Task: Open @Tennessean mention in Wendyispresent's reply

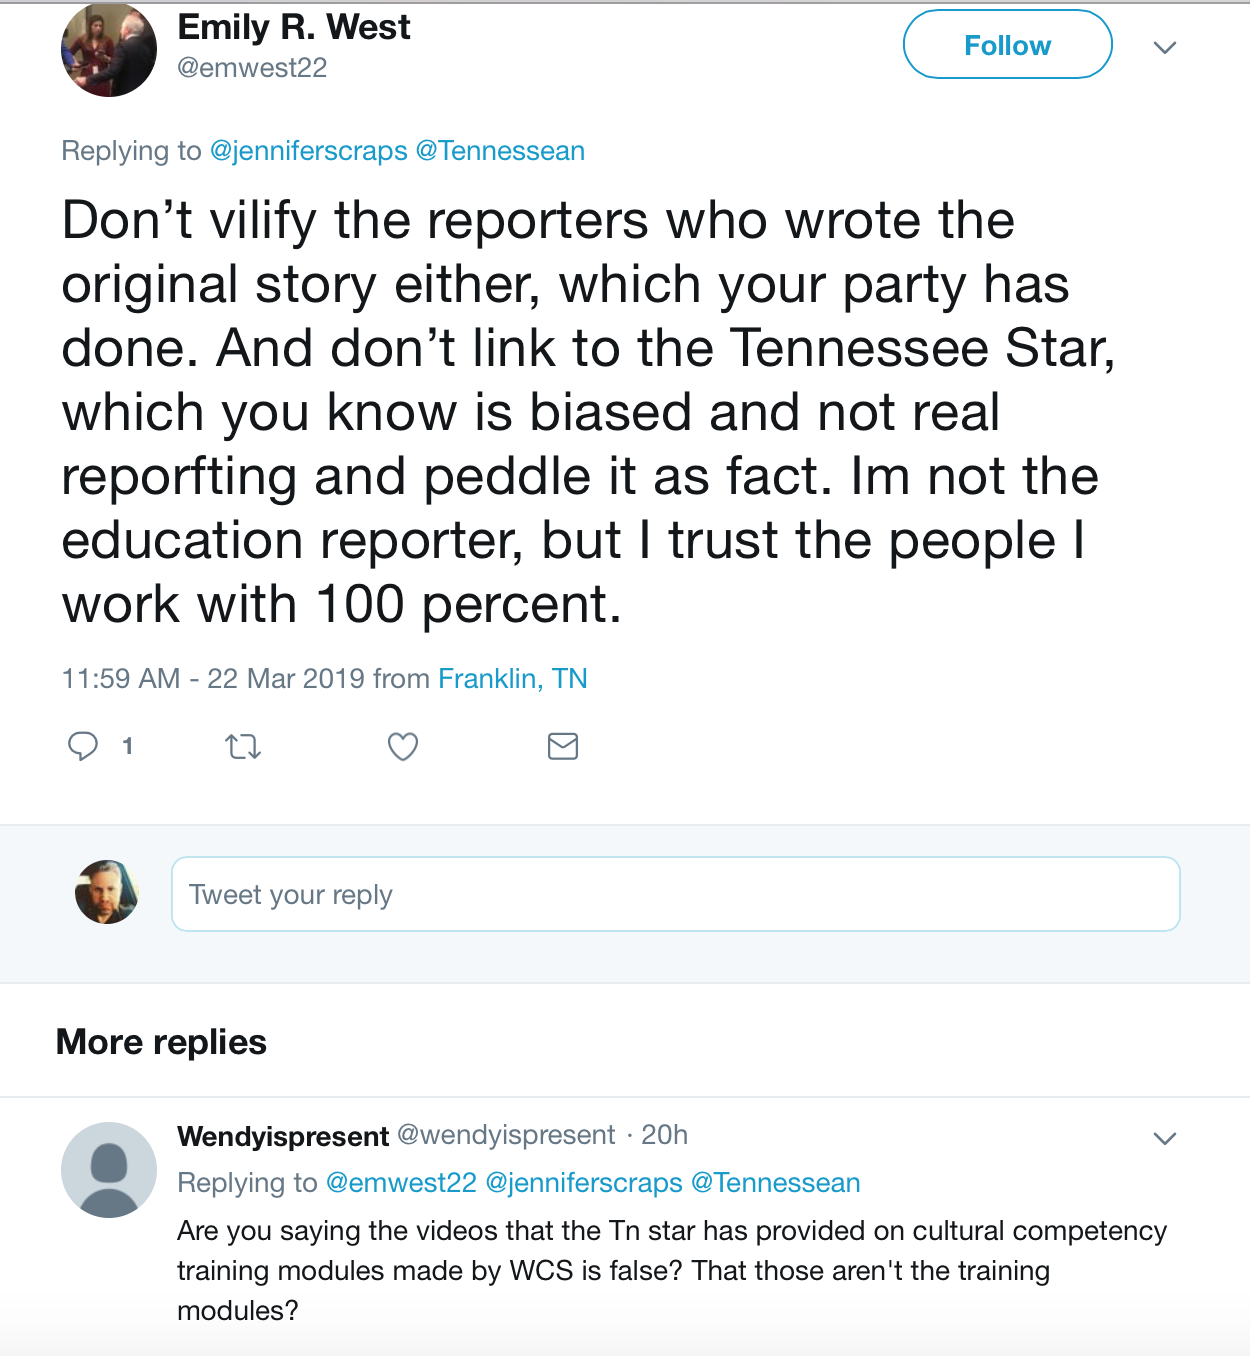Action: pyautogui.click(x=776, y=1183)
